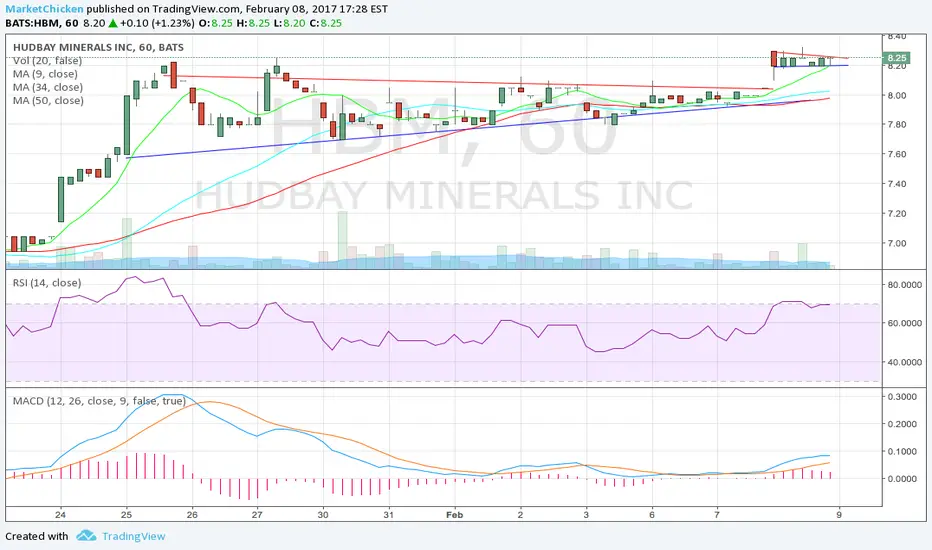Click the 24 date label on time axis
932x550 pixels.
pyautogui.click(x=60, y=515)
